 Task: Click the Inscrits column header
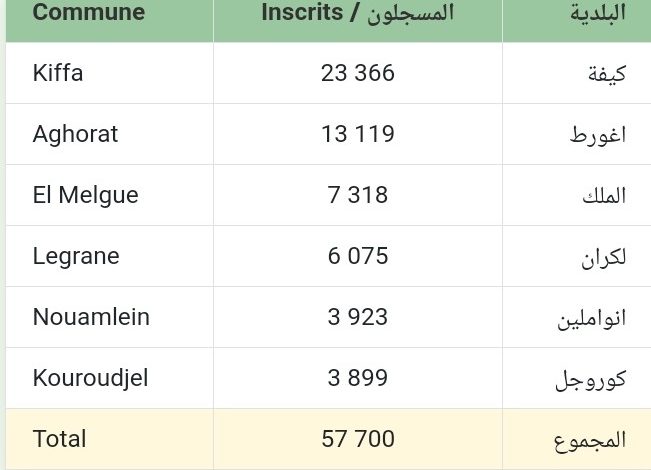358,13
